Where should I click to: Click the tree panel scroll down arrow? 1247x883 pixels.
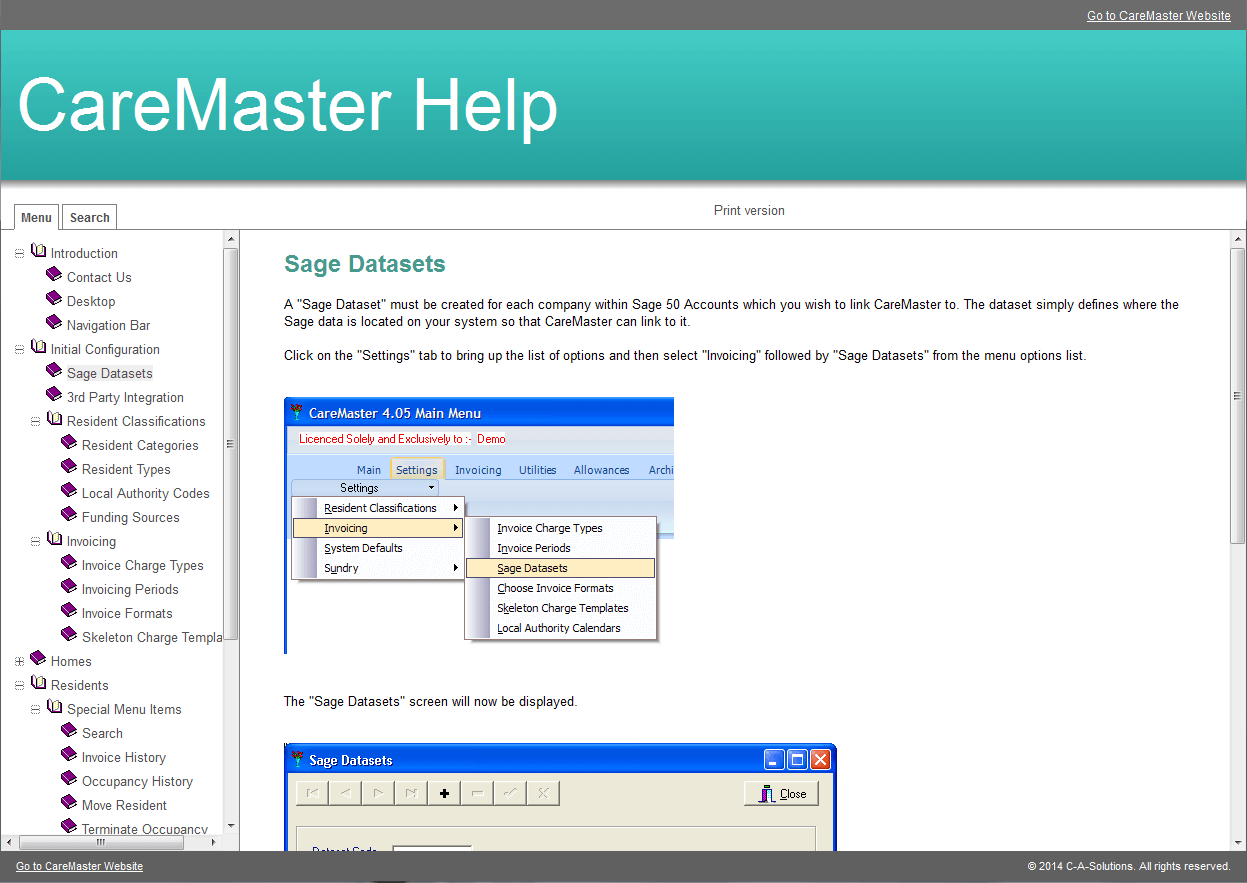click(x=231, y=826)
